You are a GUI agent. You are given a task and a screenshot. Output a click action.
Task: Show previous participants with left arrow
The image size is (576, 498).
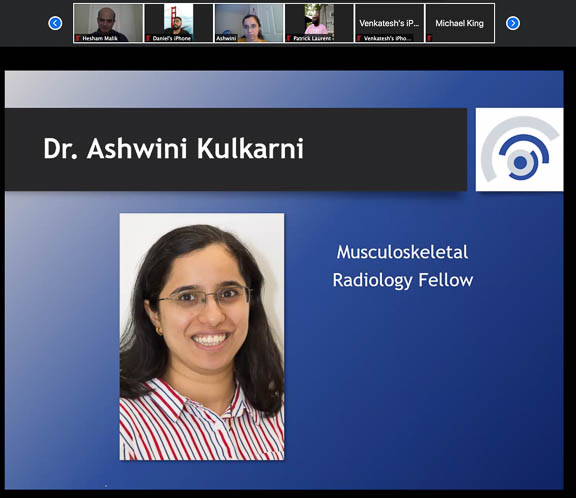tap(55, 23)
